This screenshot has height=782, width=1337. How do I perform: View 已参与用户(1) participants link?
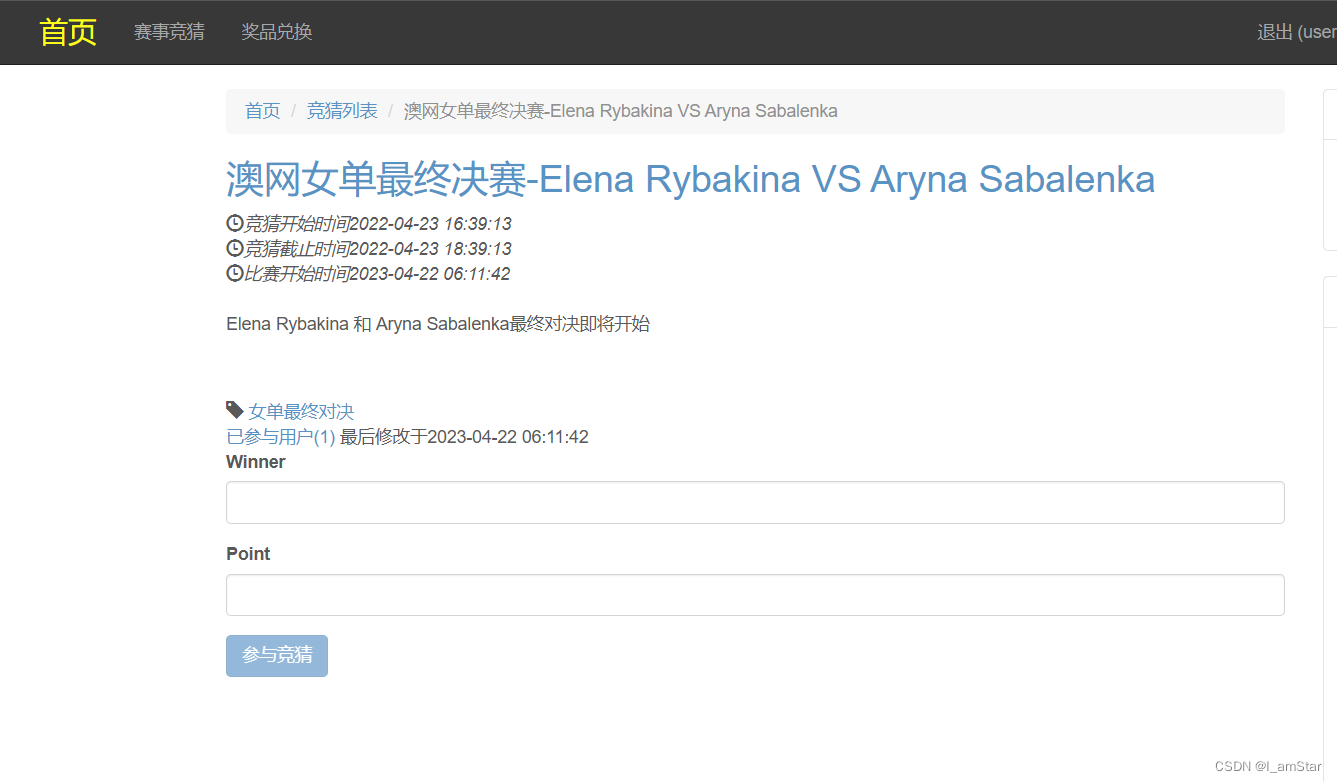[x=281, y=437]
